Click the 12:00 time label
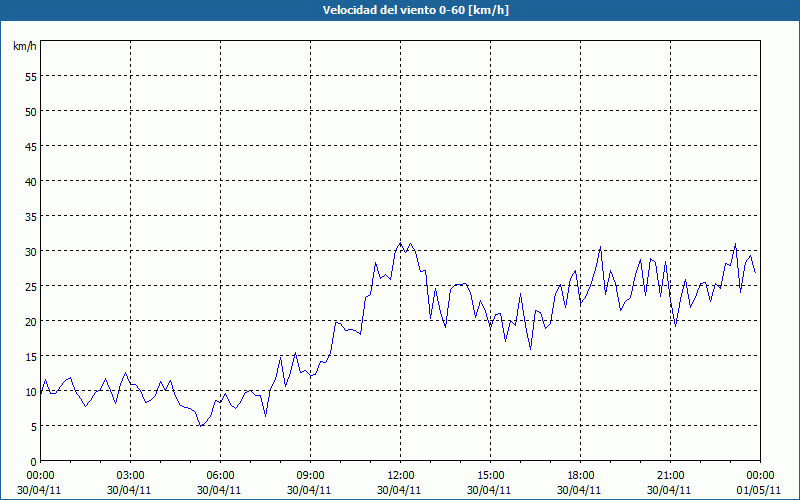The image size is (800, 500). coord(401,476)
